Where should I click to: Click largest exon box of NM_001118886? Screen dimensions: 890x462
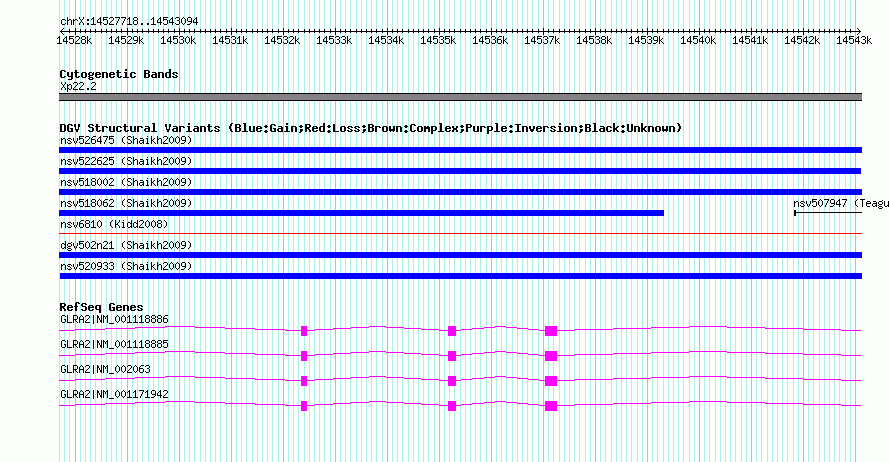tap(551, 331)
